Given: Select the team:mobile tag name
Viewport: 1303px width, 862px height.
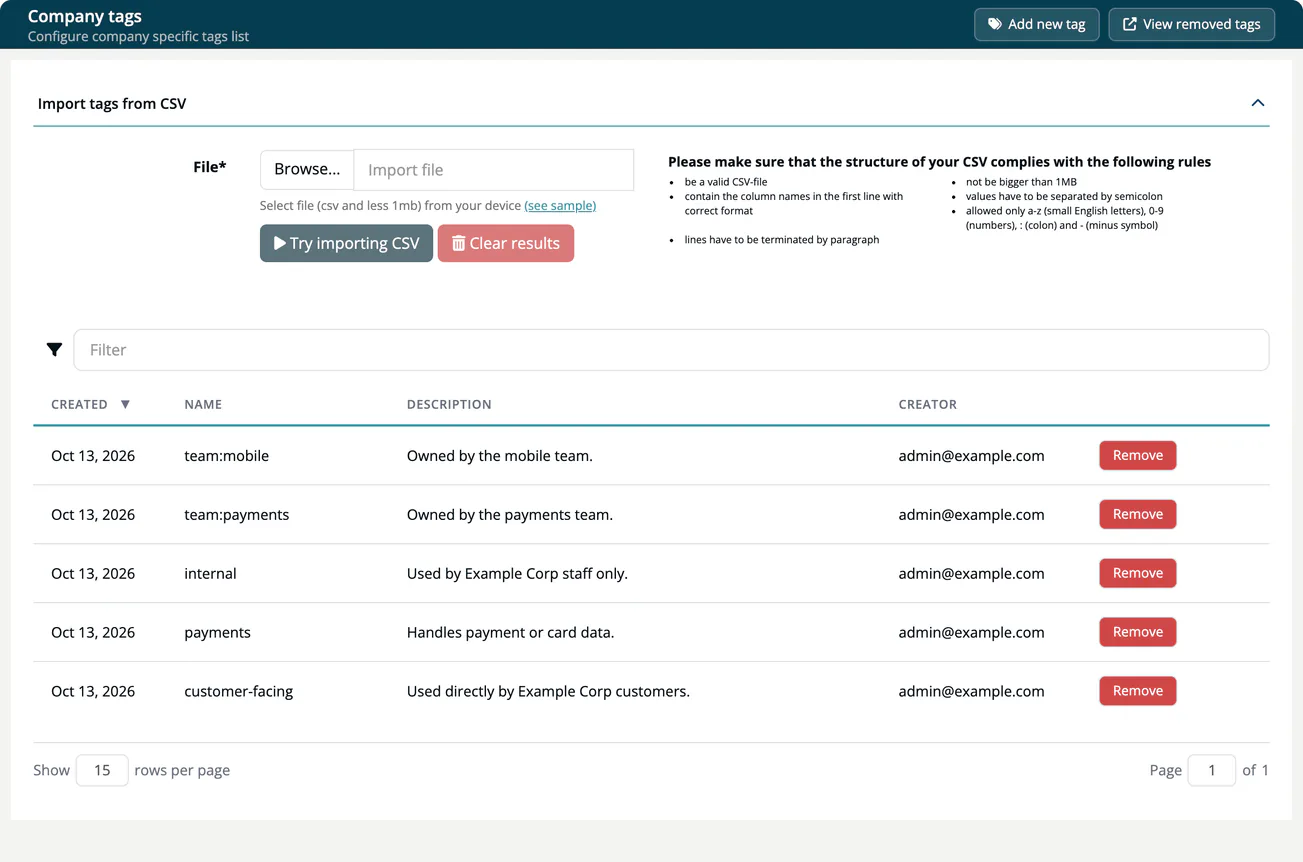Looking at the screenshot, I should [x=226, y=456].
